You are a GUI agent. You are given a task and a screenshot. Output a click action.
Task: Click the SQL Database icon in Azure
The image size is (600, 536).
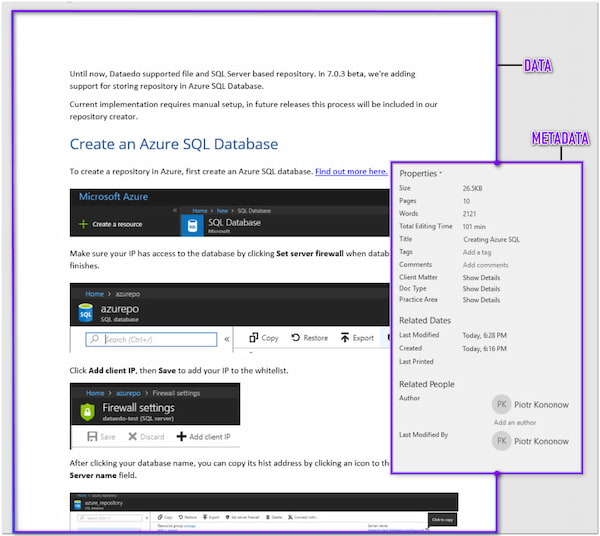193,226
